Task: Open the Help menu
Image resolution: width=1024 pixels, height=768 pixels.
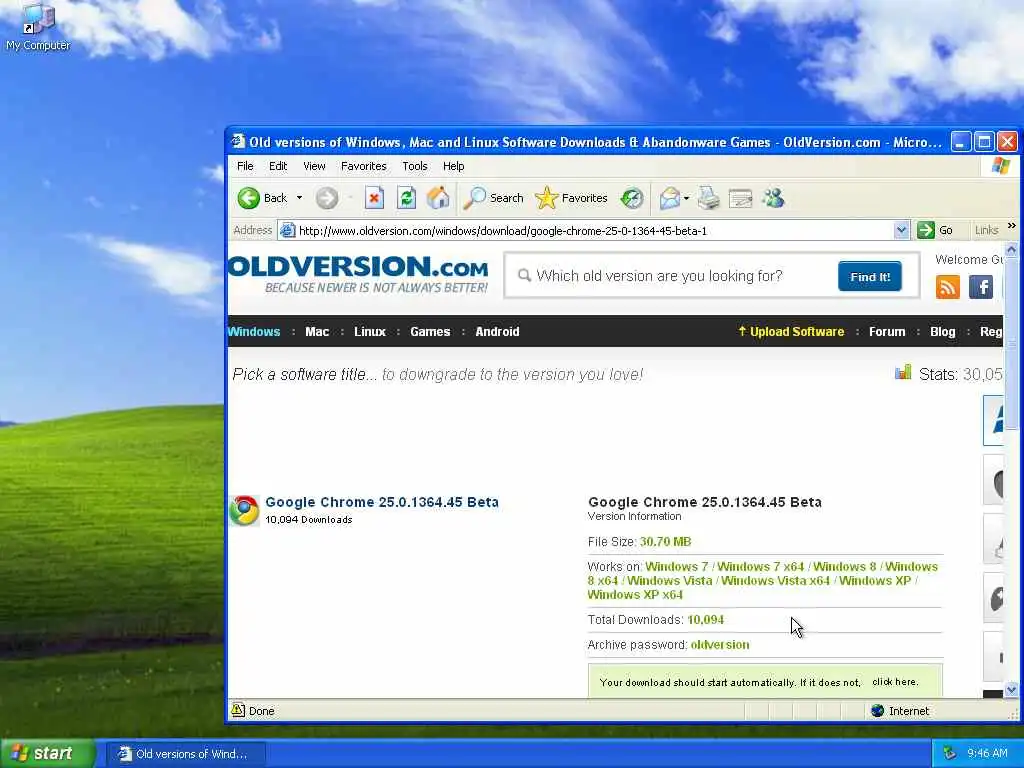Action: (453, 166)
